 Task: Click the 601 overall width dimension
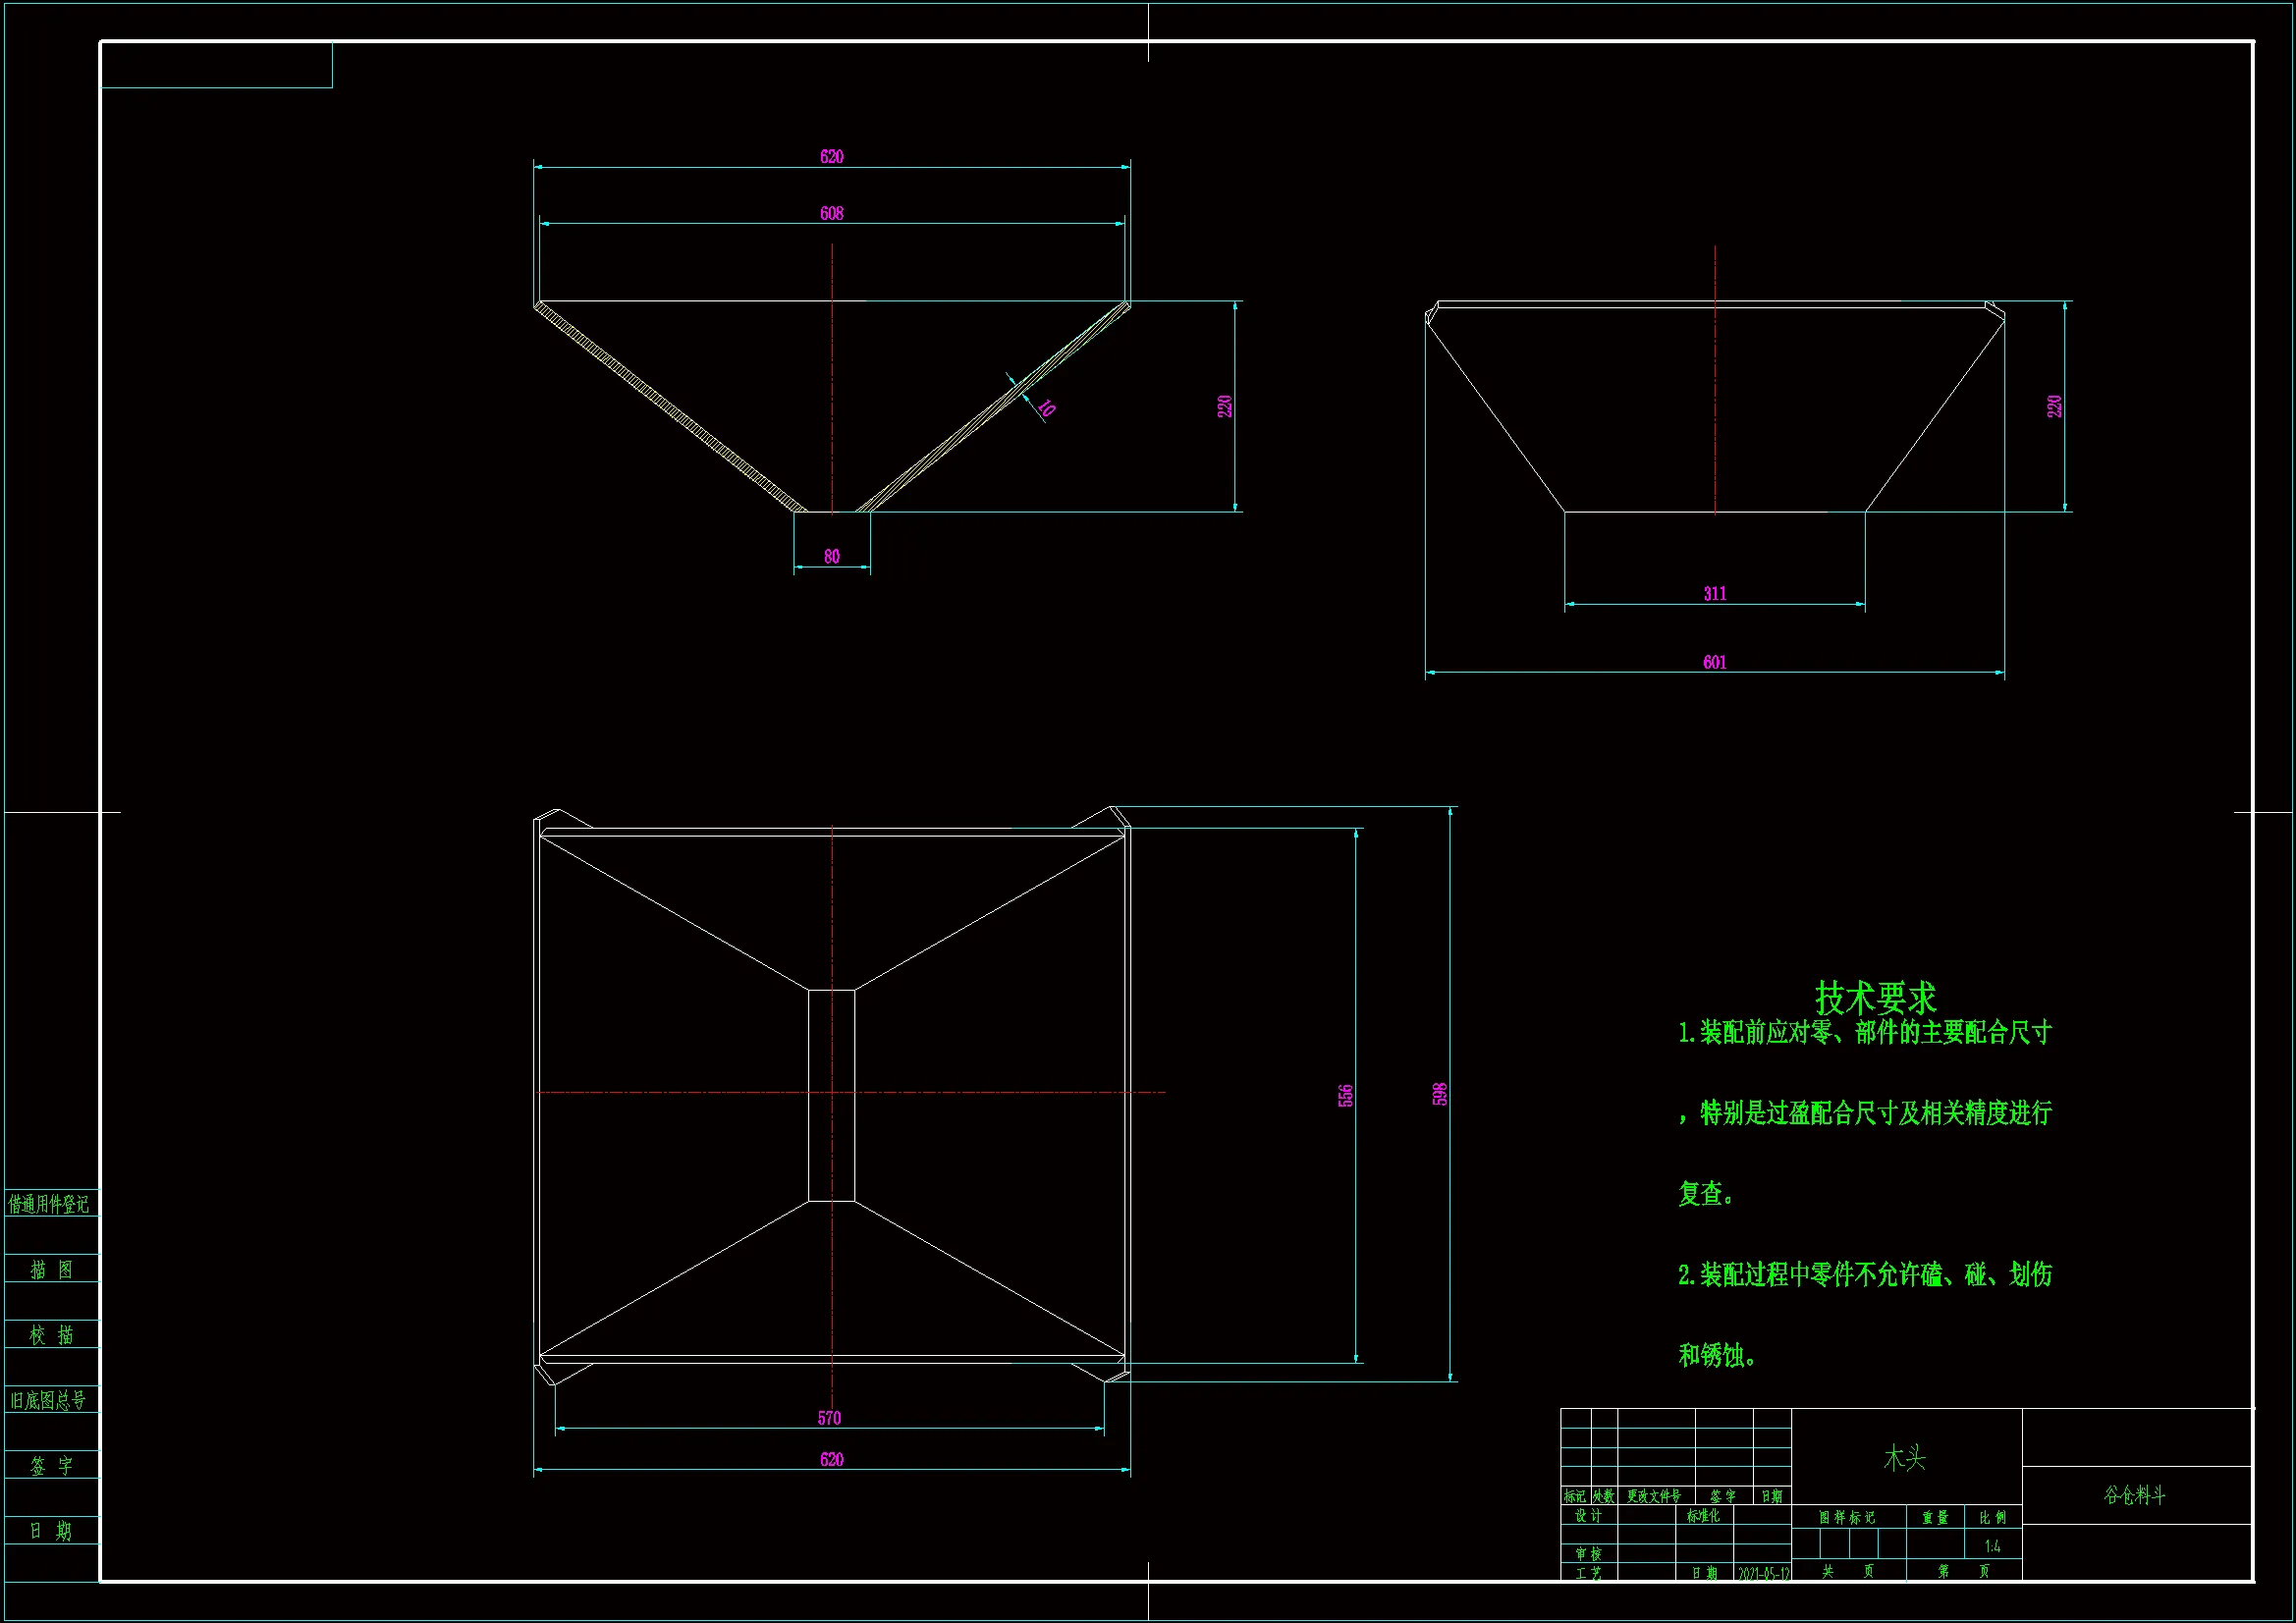(1714, 662)
